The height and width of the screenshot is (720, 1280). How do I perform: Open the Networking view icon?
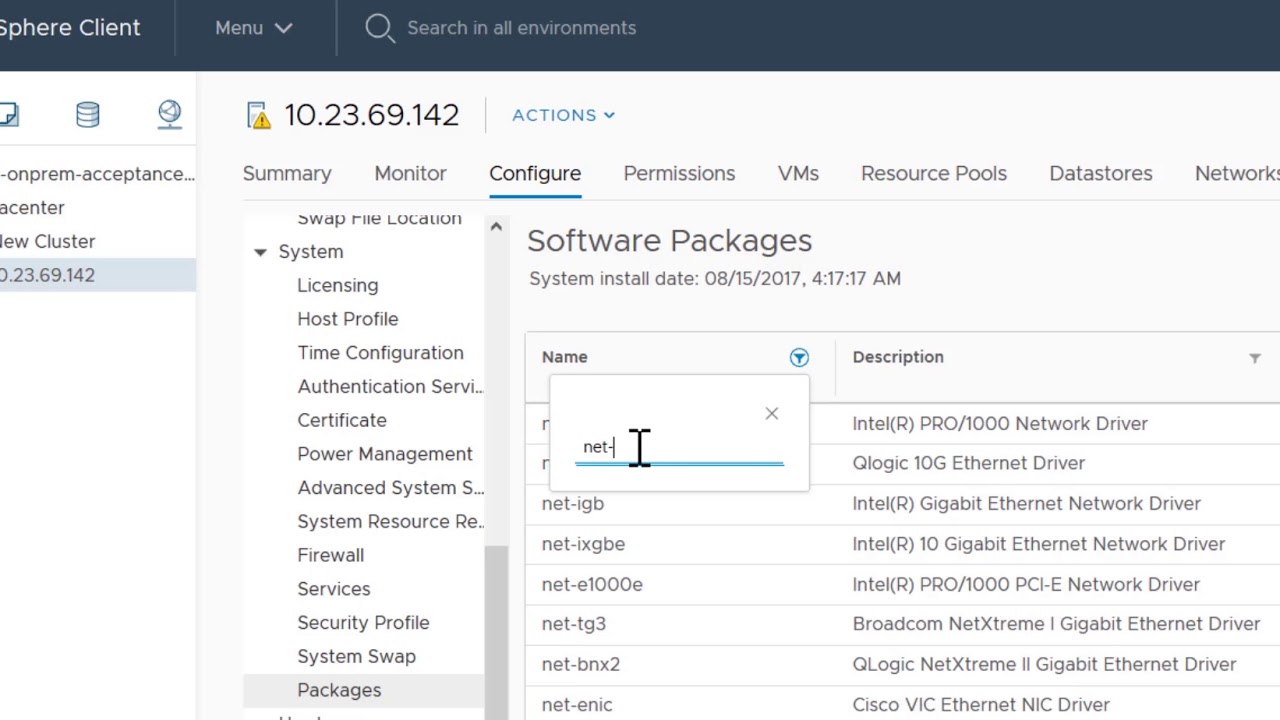point(169,115)
